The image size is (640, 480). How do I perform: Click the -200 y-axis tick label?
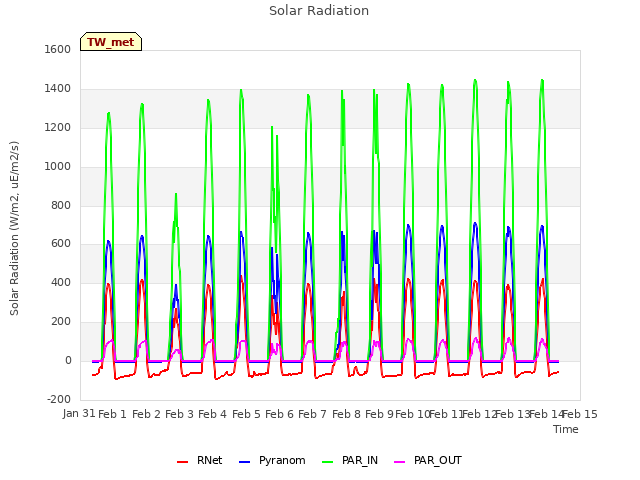click(59, 399)
